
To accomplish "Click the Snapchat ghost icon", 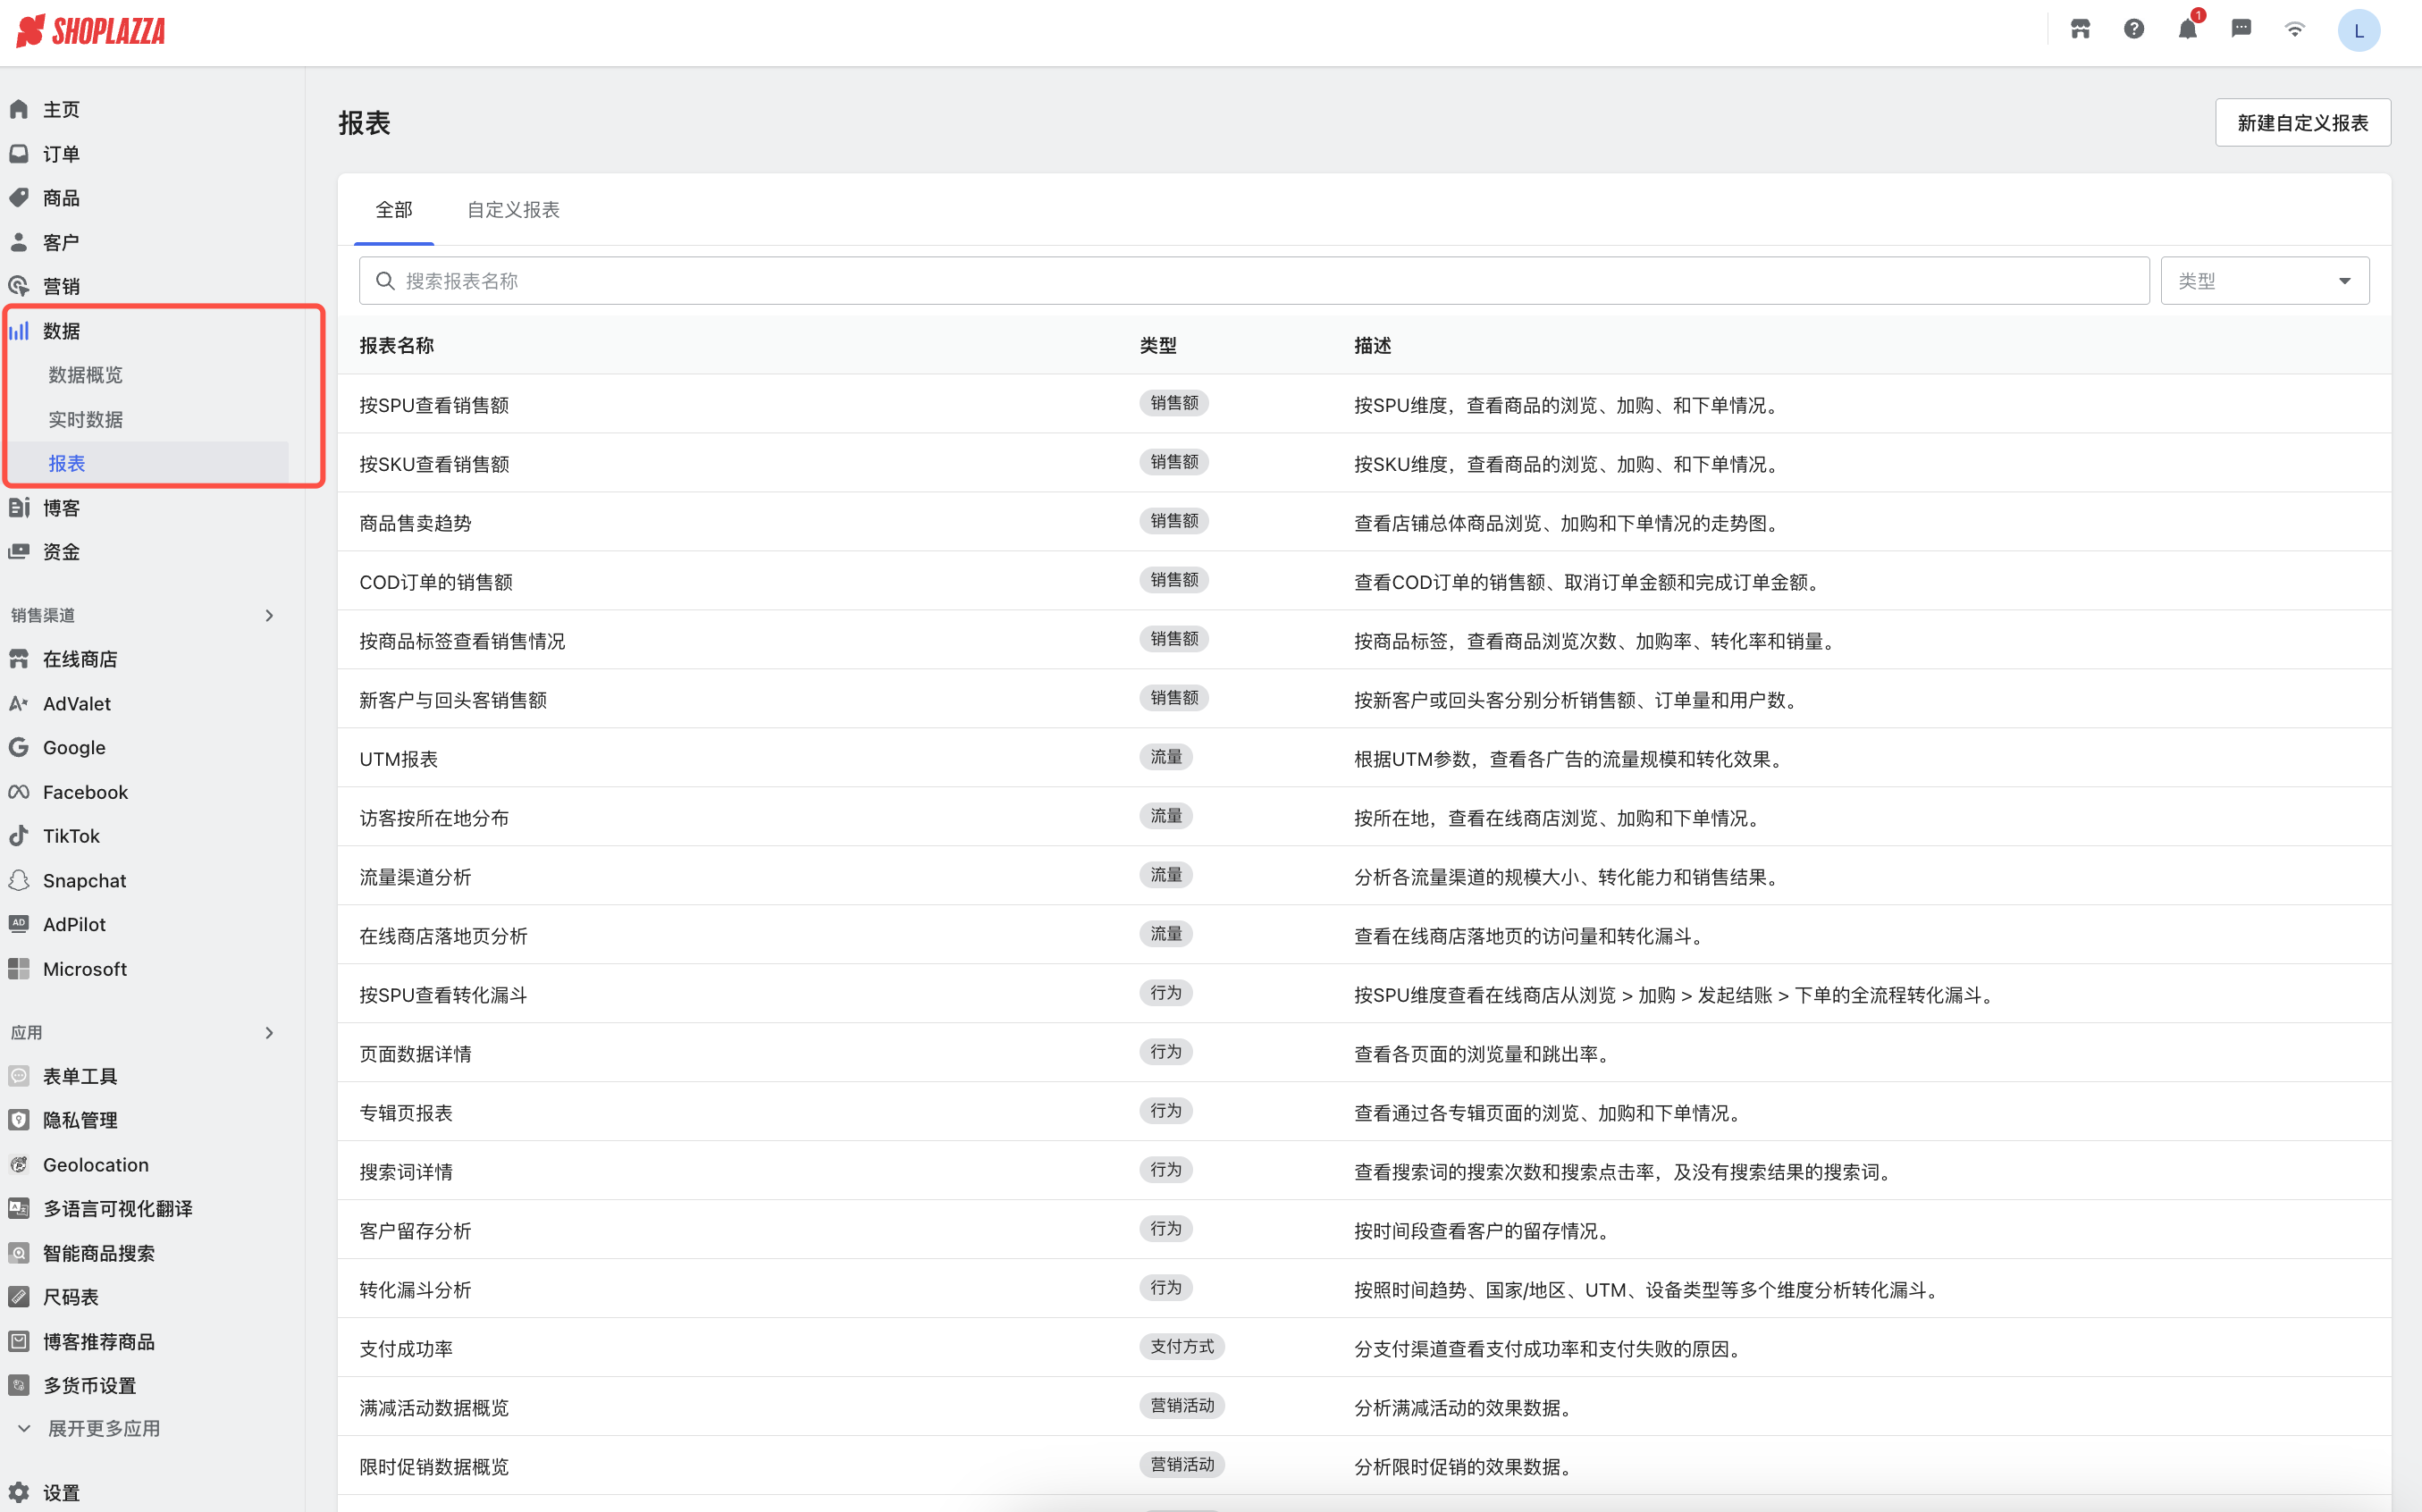I will pyautogui.click(x=19, y=880).
